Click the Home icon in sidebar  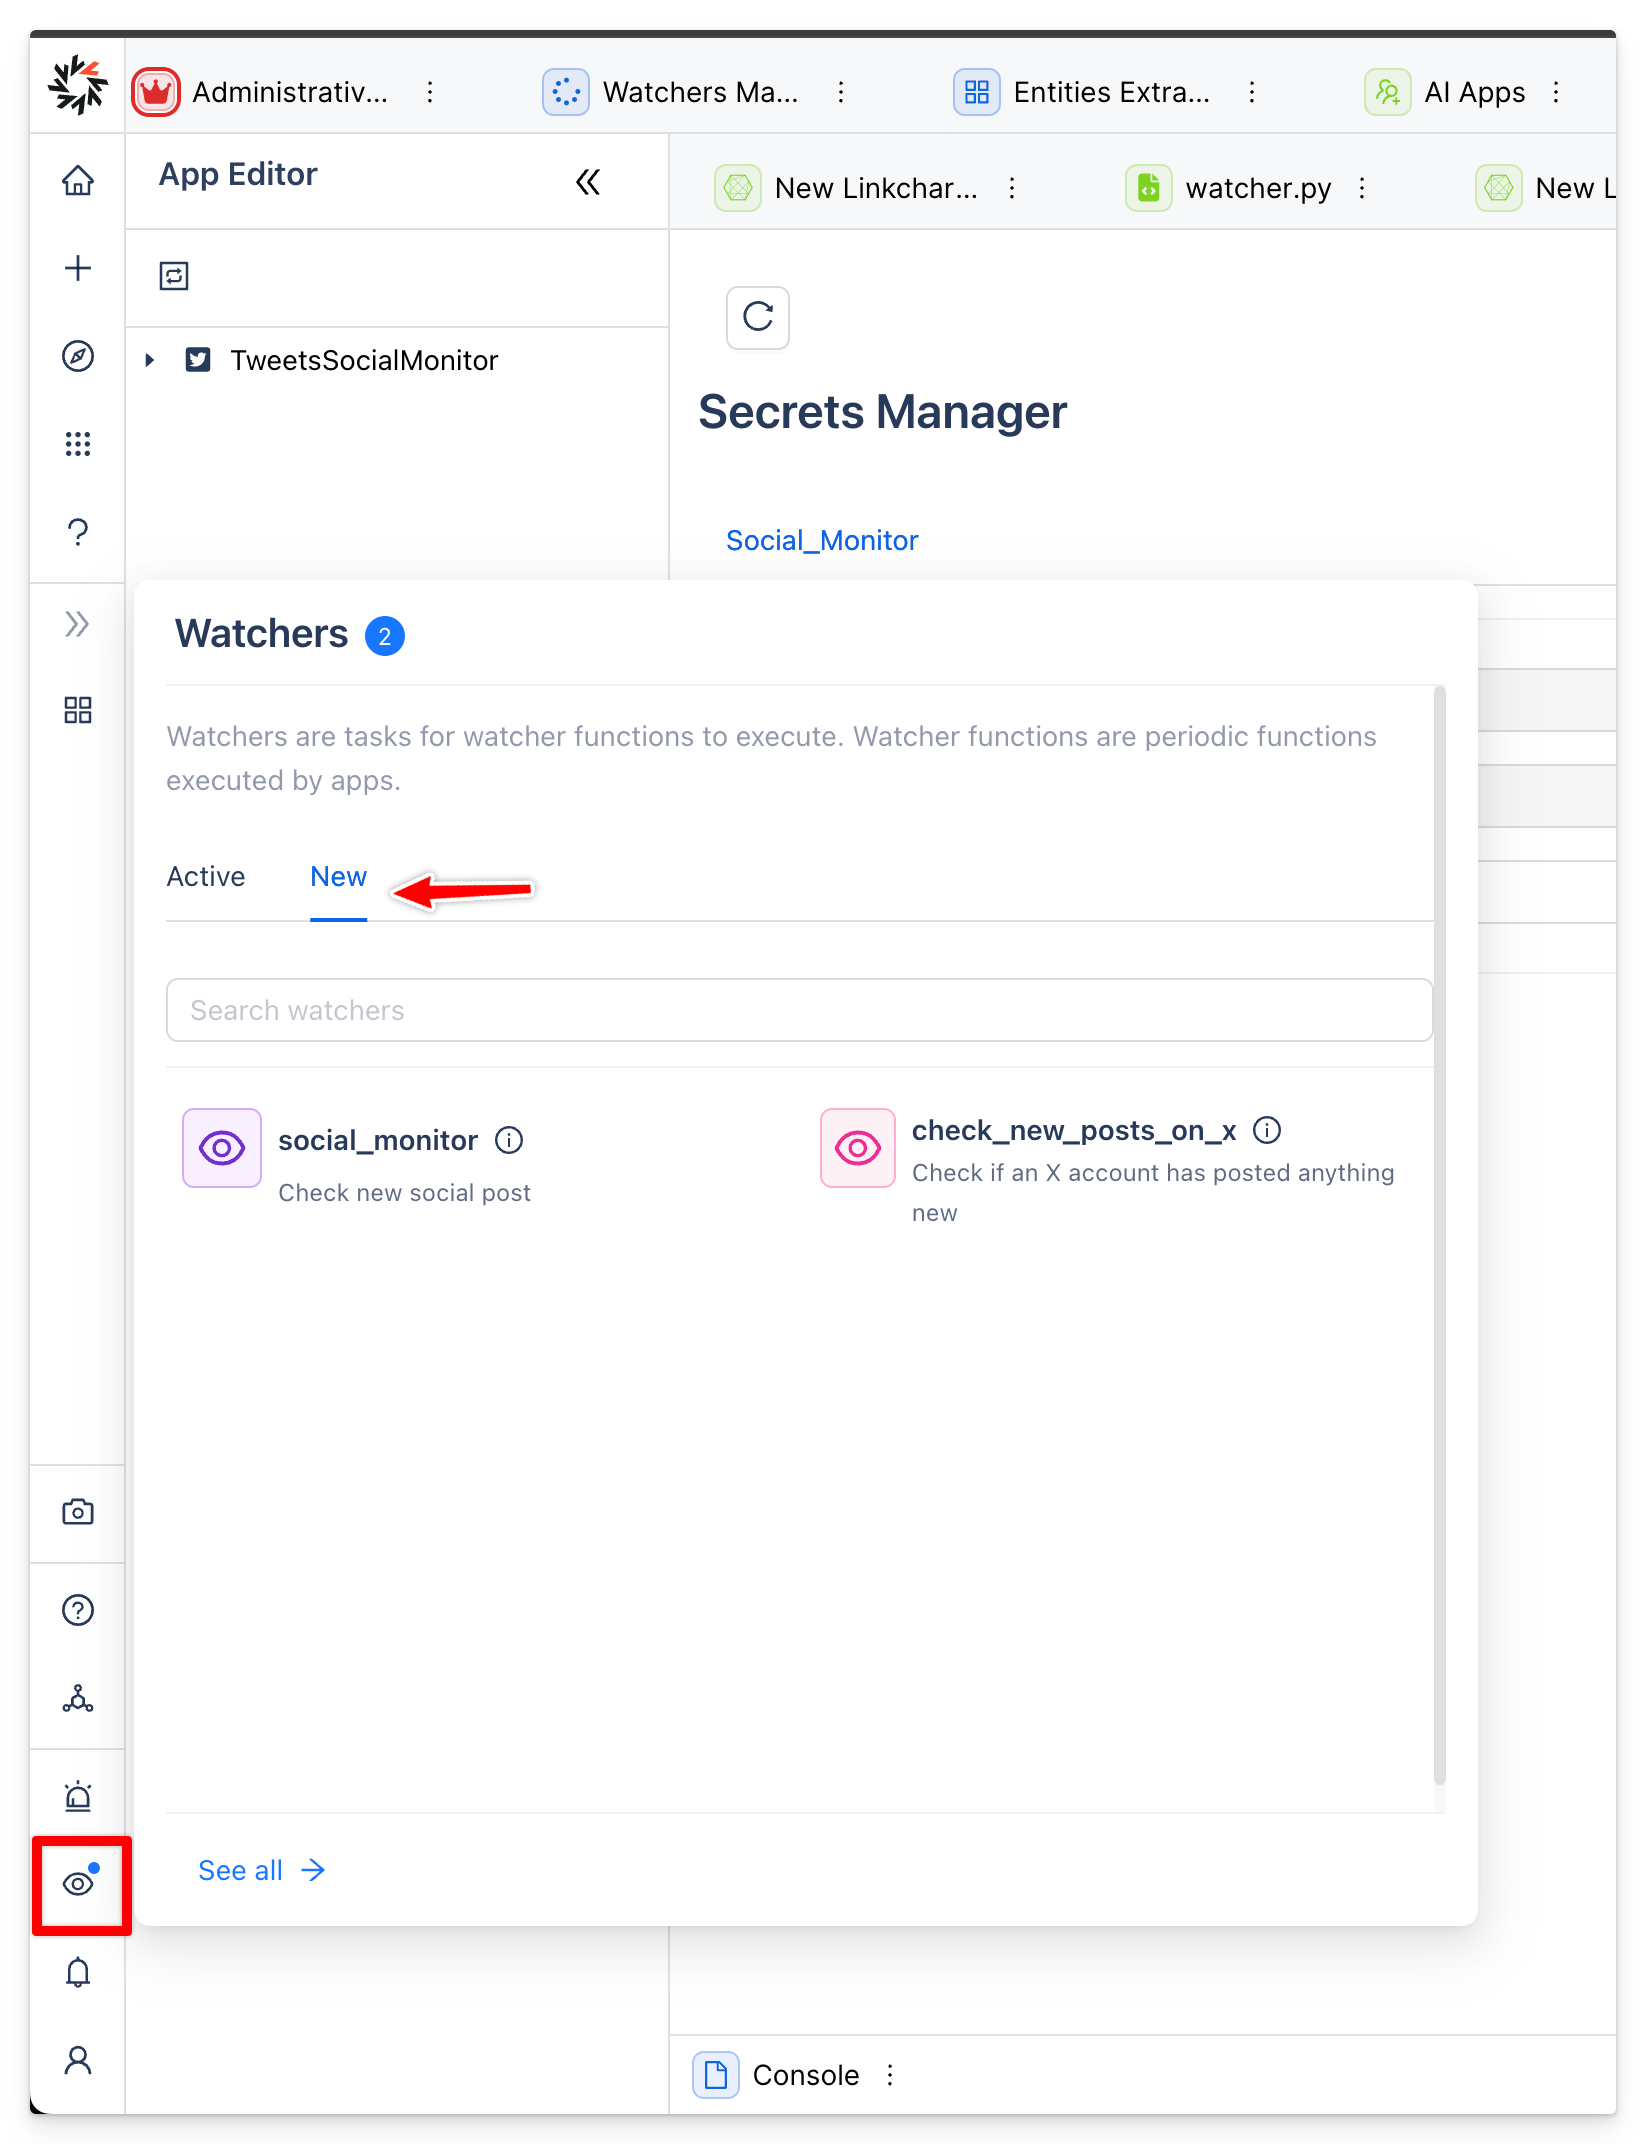click(78, 181)
